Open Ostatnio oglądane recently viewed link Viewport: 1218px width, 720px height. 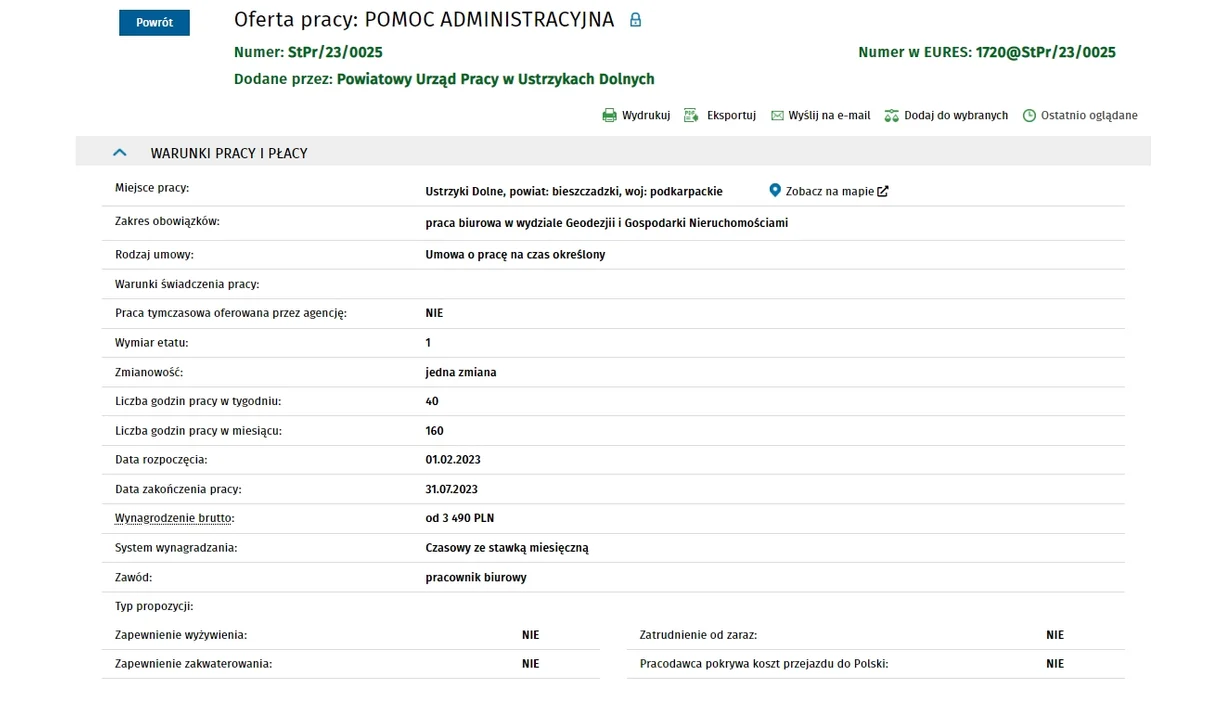(x=1089, y=116)
